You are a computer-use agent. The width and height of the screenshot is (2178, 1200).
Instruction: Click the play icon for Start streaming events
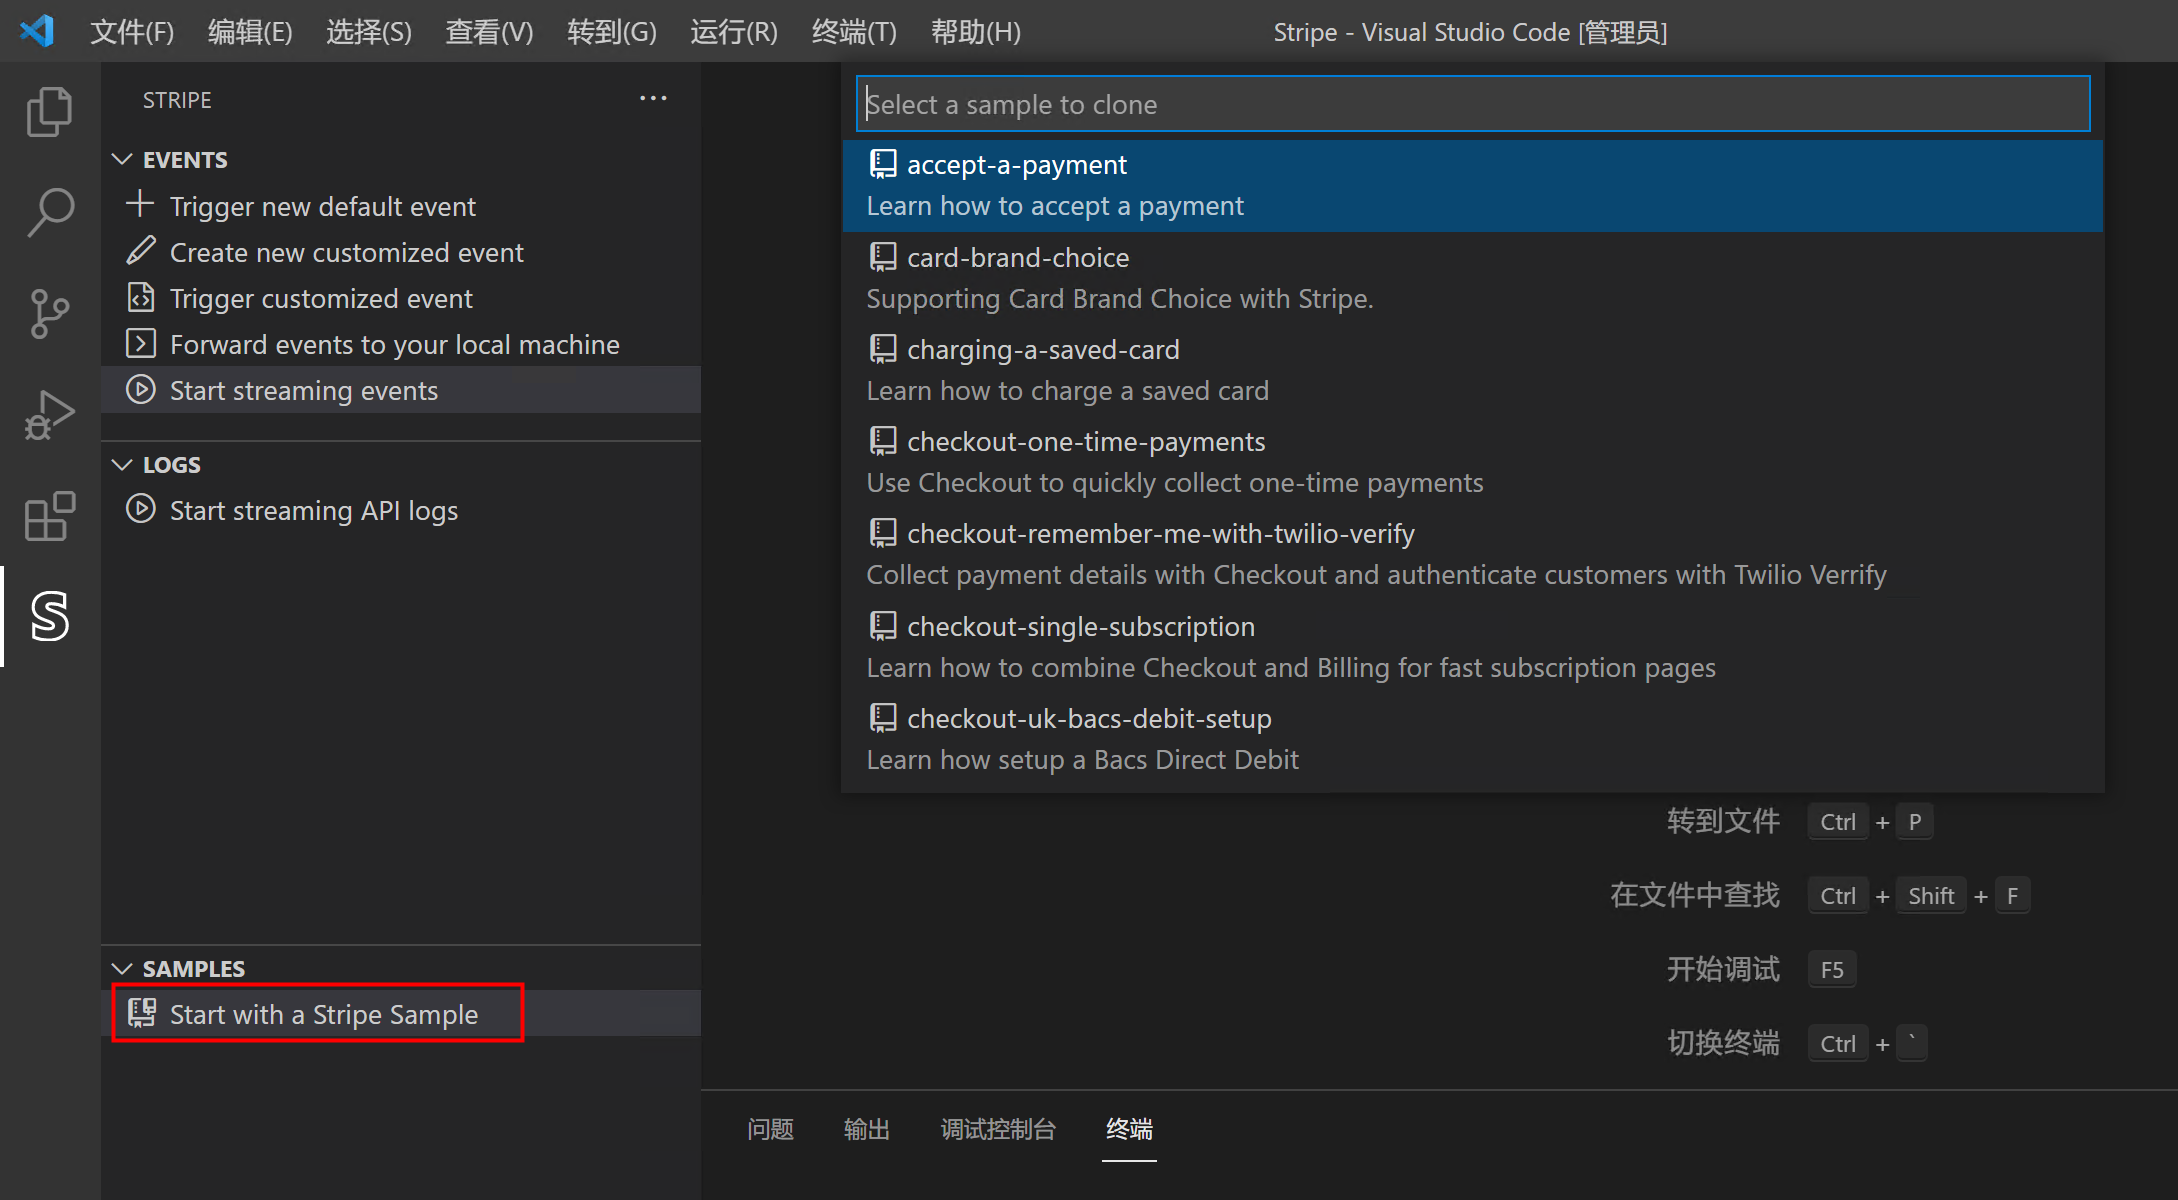[140, 389]
